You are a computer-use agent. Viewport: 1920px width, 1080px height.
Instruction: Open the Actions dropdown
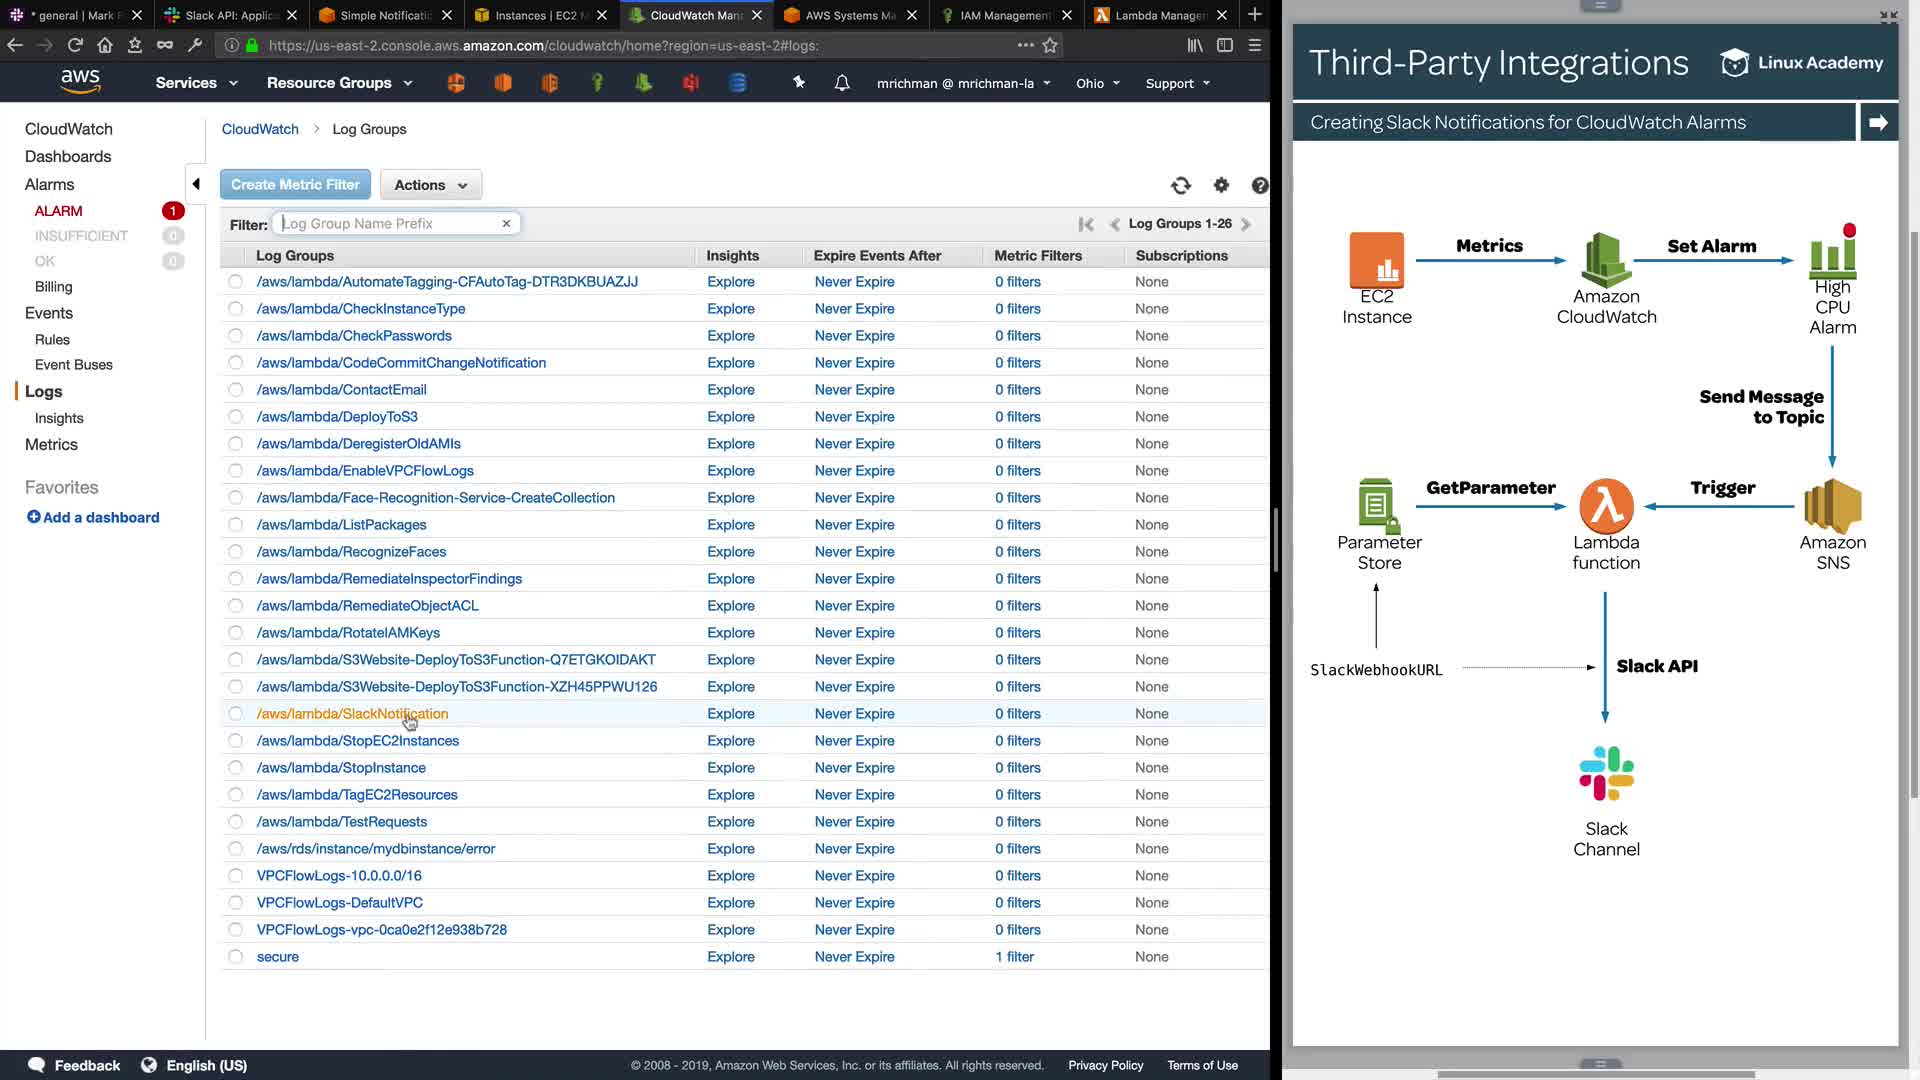click(x=430, y=185)
